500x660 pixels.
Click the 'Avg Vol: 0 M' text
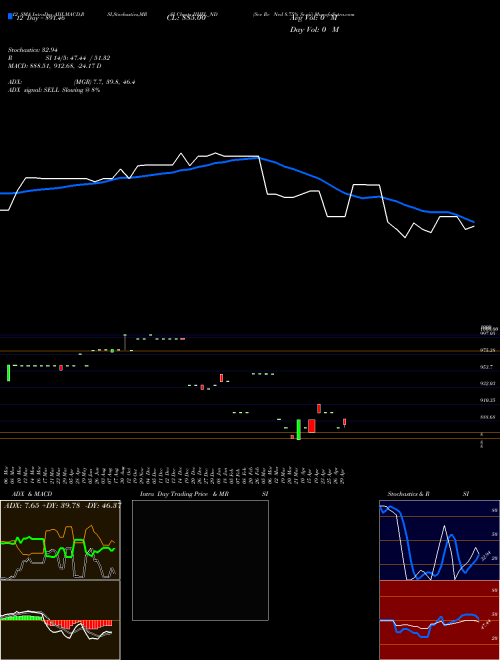(314, 18)
